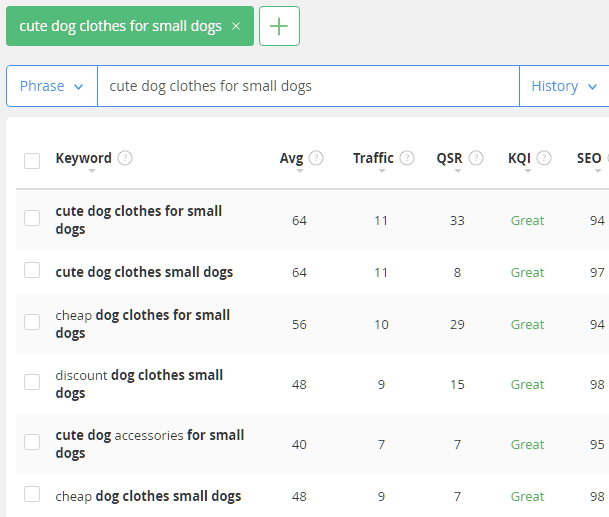Open help icon next to KQI column
Screen dimensions: 609x517
pos(544,158)
